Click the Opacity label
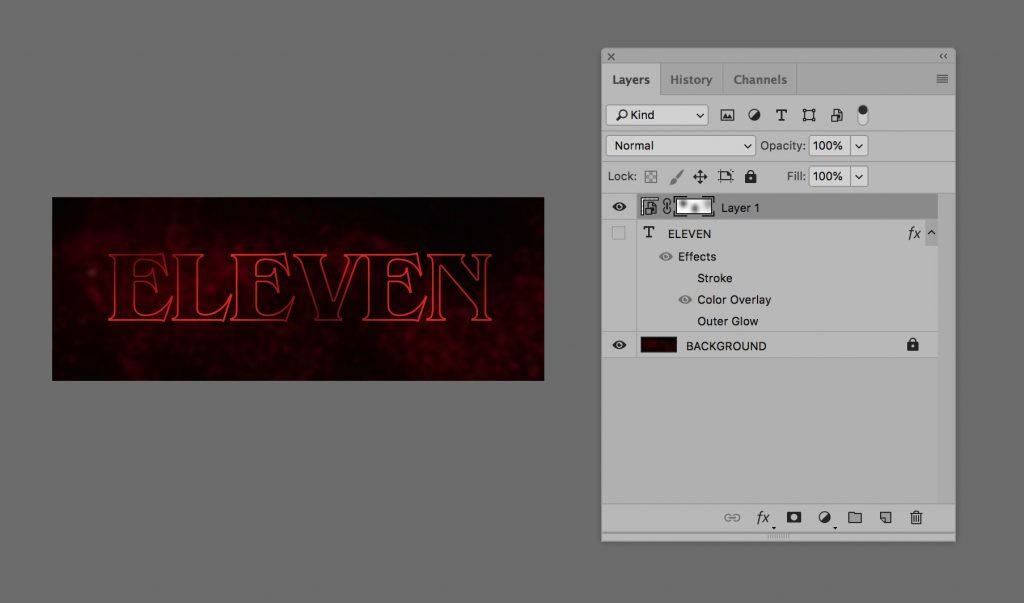Screen dimensions: 1024x603 [782, 146]
